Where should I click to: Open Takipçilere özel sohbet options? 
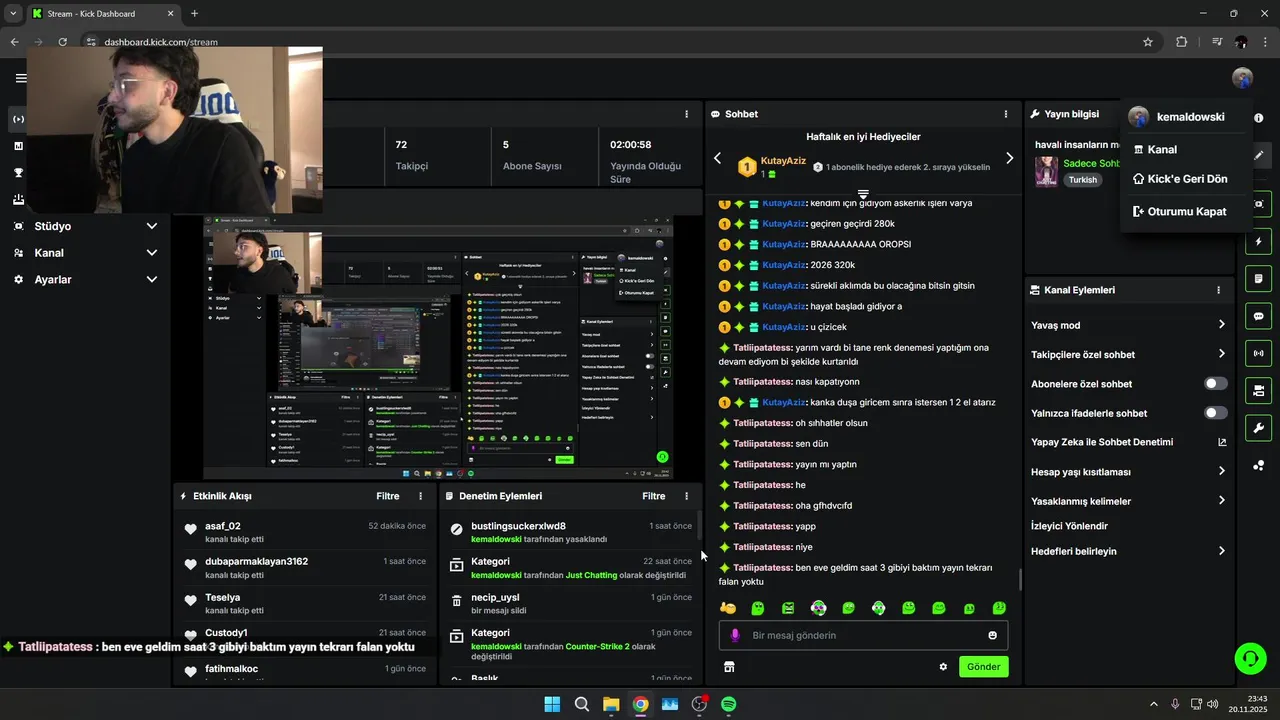tap(1128, 354)
